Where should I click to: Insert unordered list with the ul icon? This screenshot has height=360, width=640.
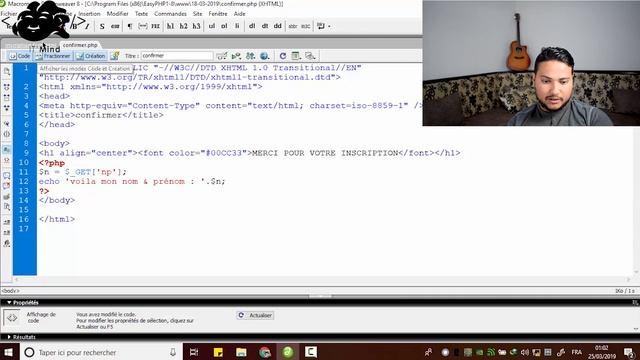(x=211, y=26)
